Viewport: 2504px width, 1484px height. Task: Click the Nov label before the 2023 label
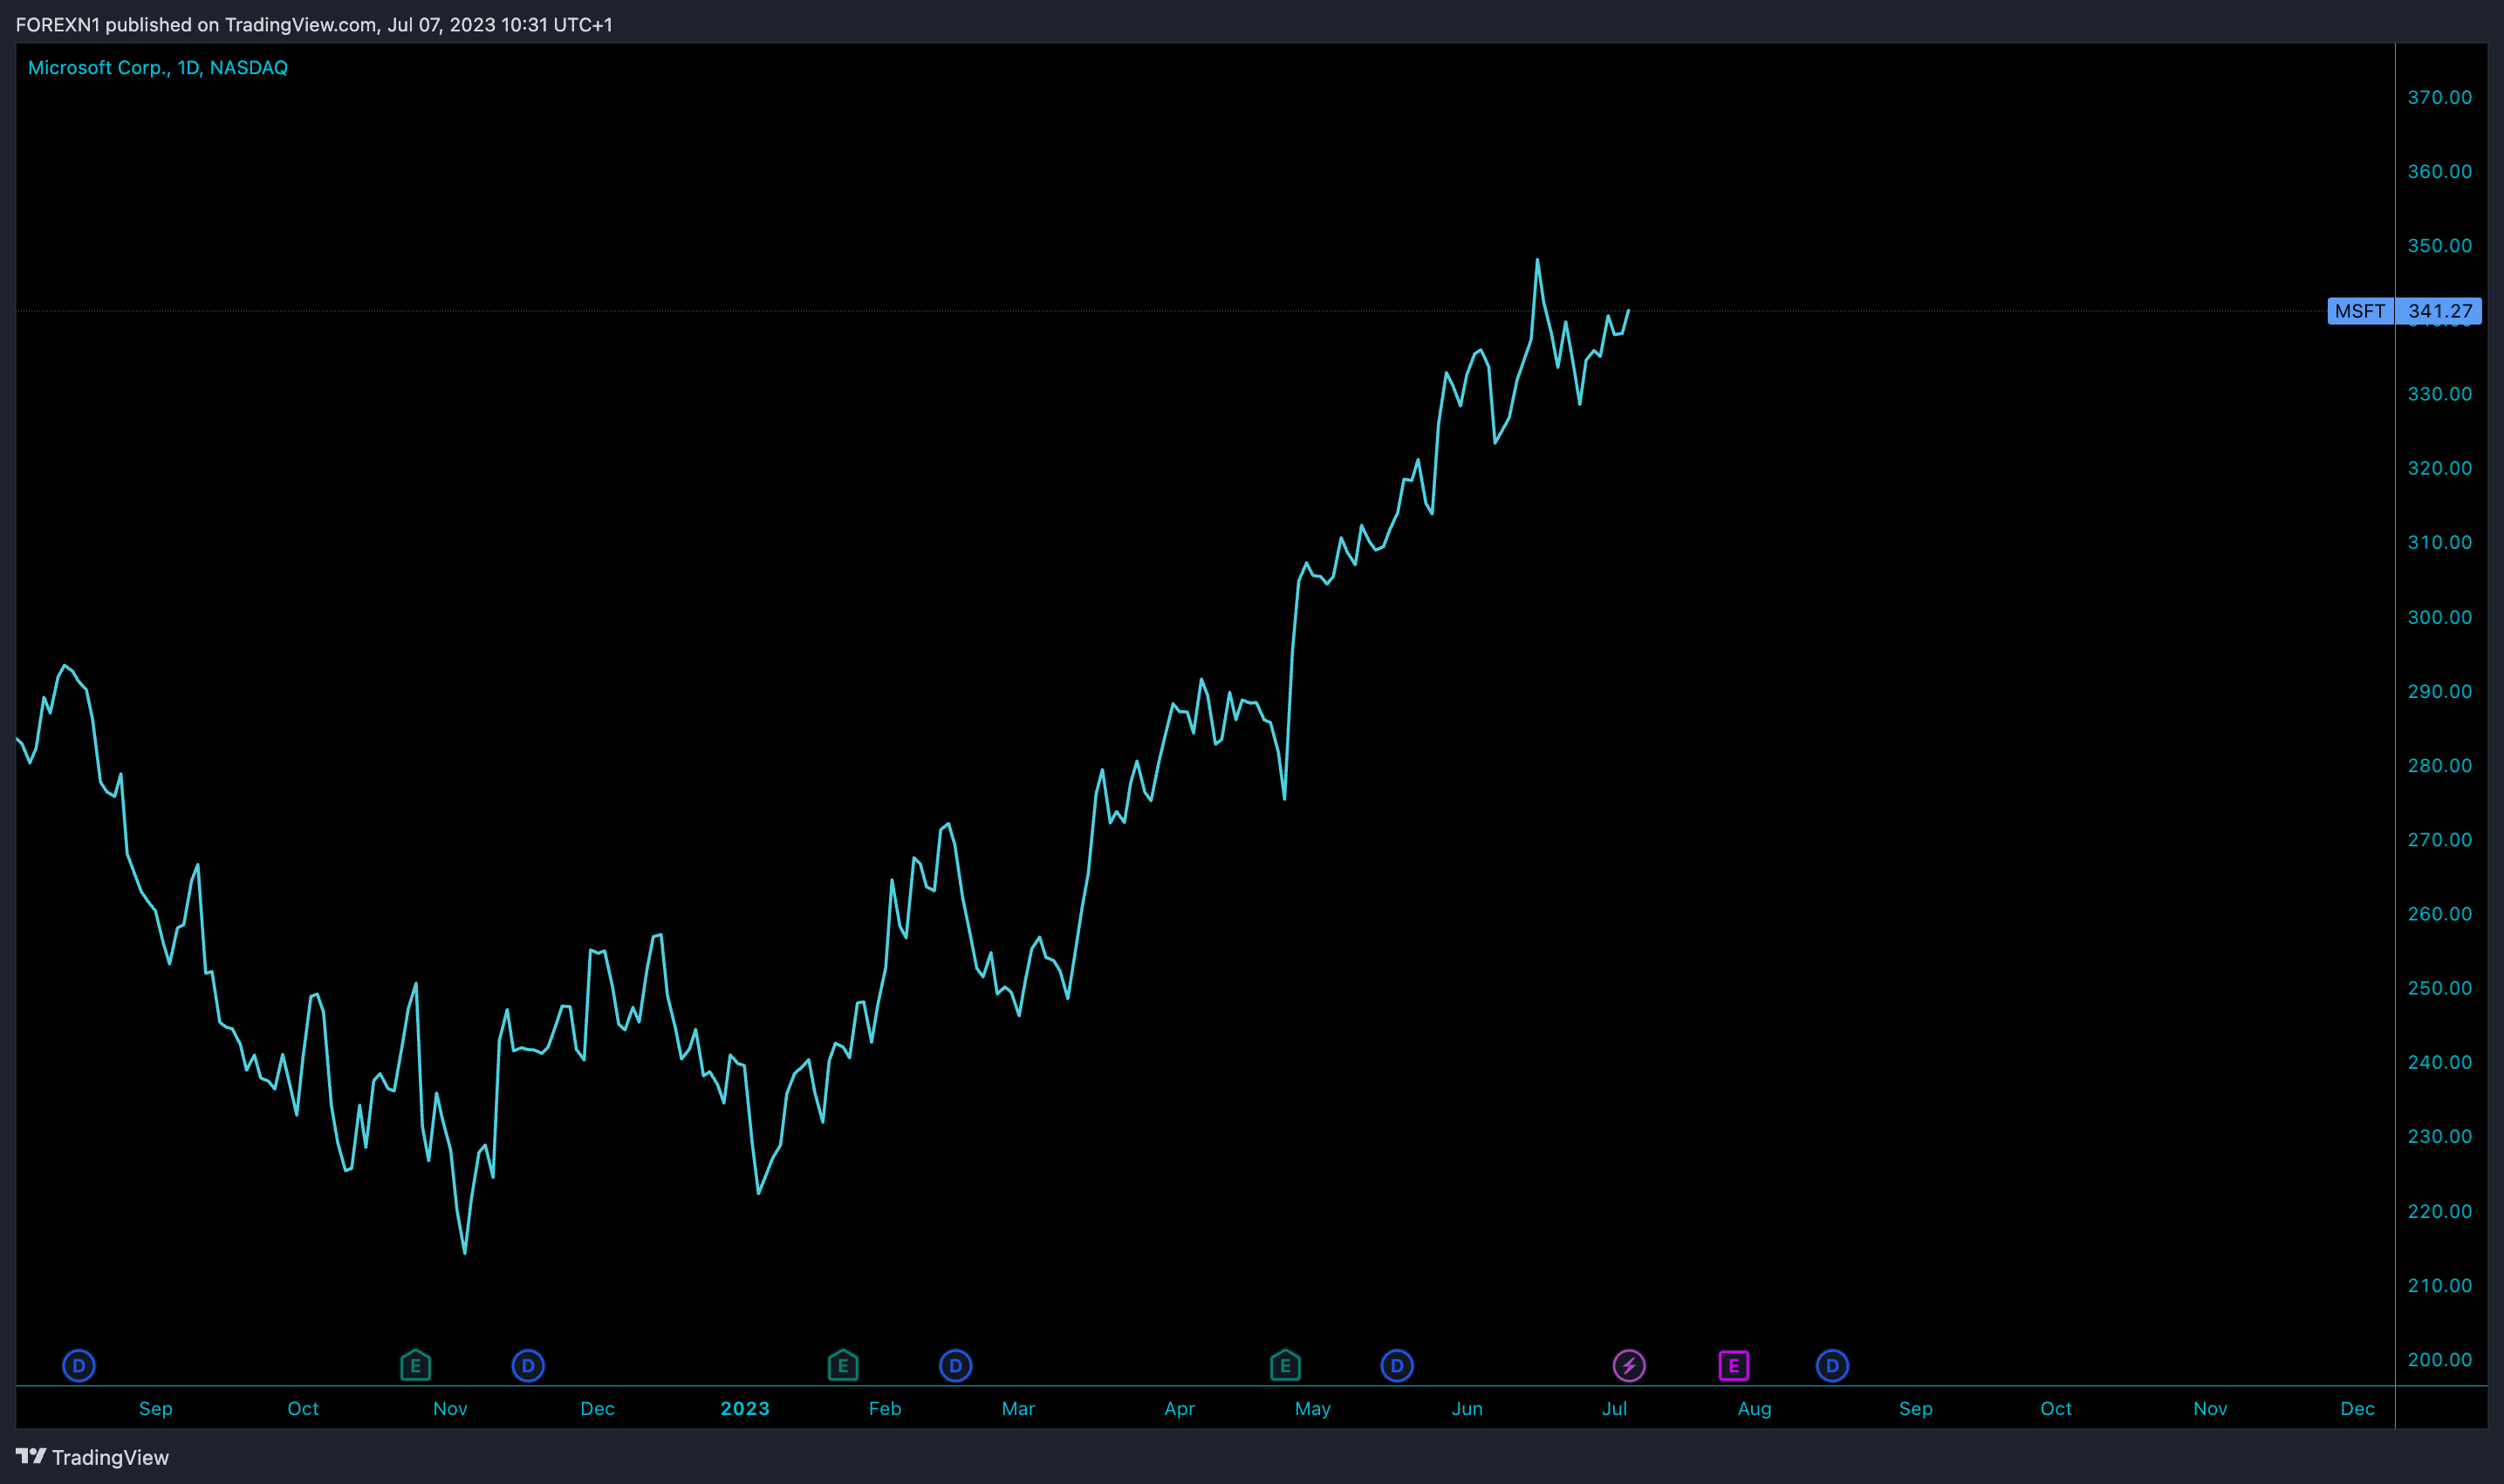click(x=450, y=1408)
